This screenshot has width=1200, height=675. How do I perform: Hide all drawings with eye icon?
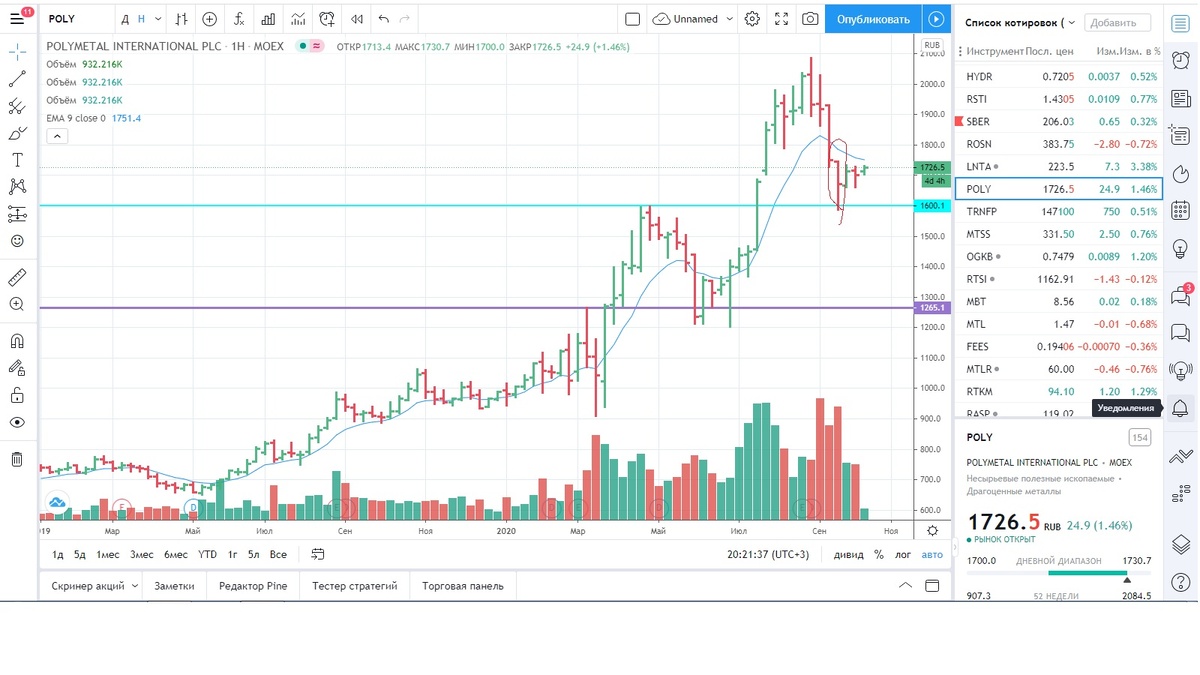coord(17,422)
